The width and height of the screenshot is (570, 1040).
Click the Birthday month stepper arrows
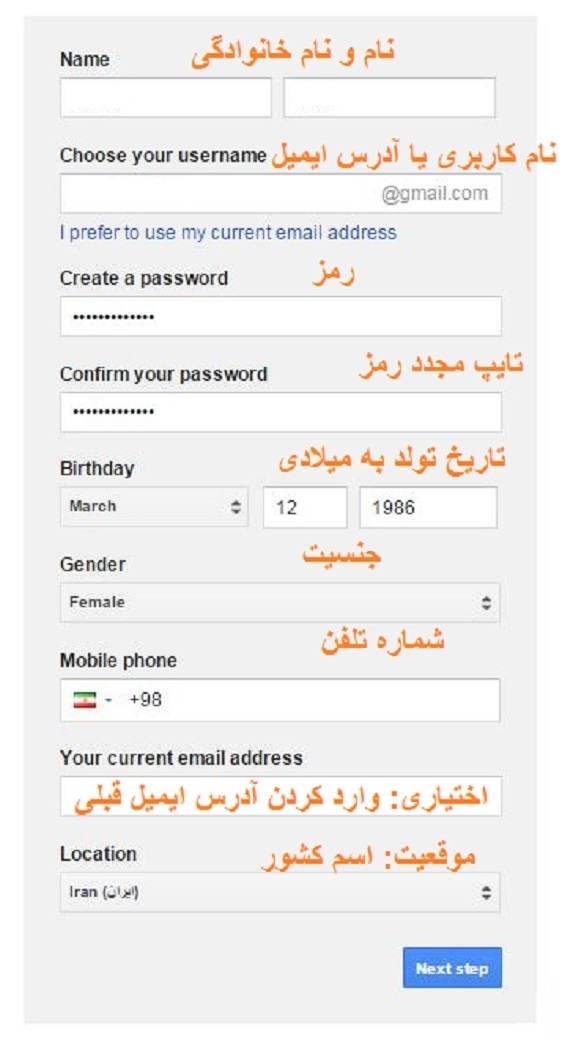(x=236, y=507)
